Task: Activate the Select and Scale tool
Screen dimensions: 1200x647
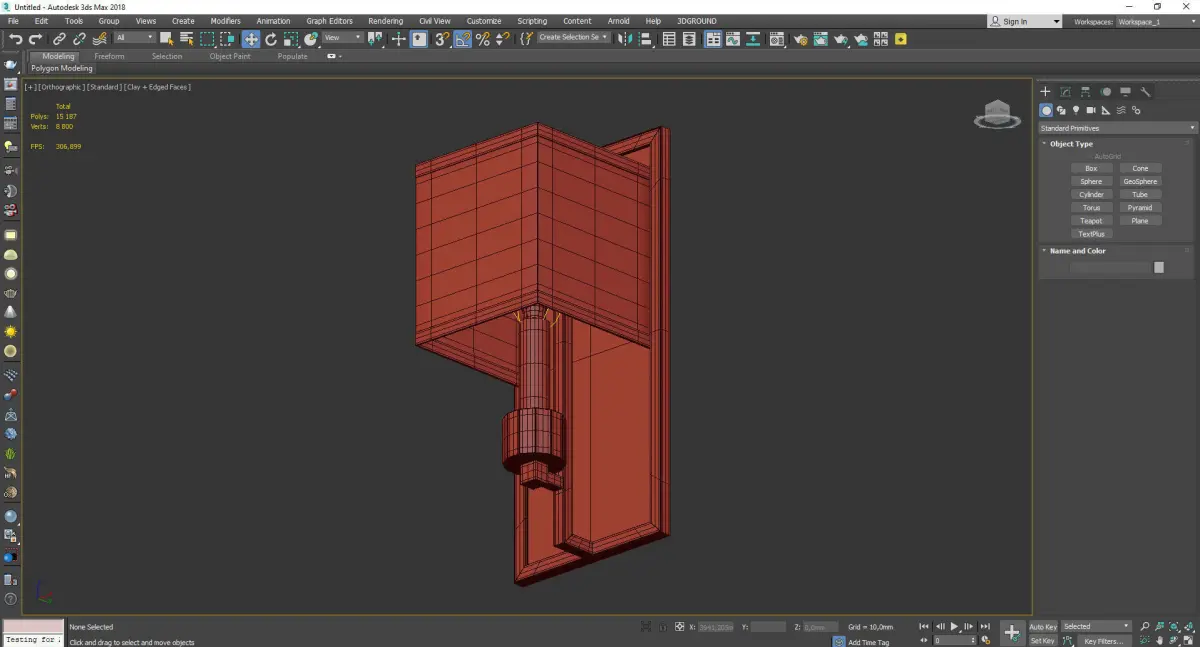Action: pos(290,39)
